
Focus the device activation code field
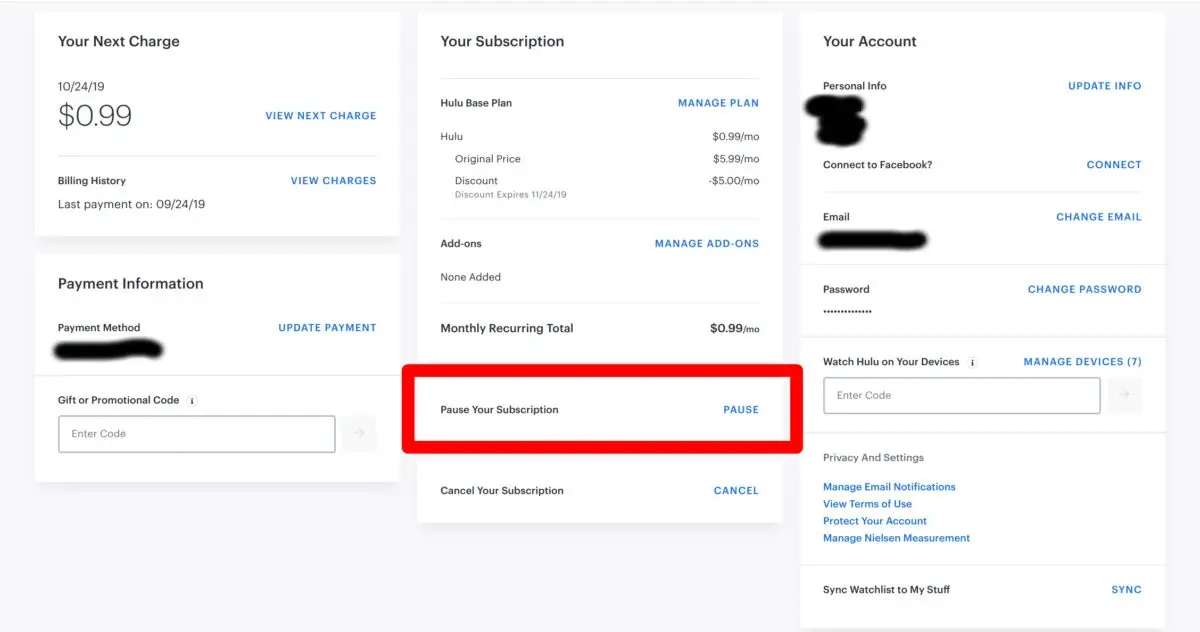pyautogui.click(x=962, y=396)
